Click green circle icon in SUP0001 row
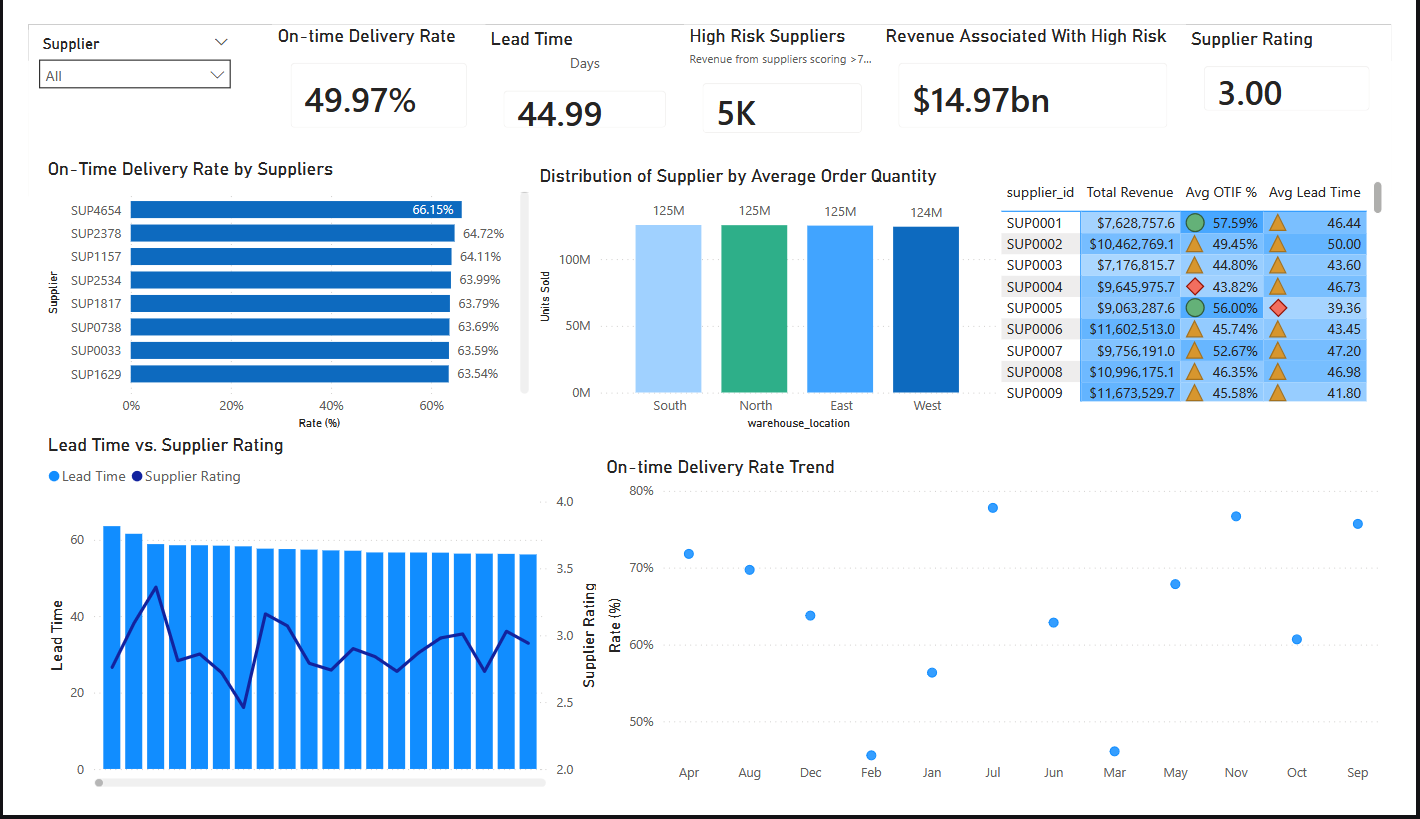Viewport: 1420px width, 819px height. pyautogui.click(x=1194, y=223)
